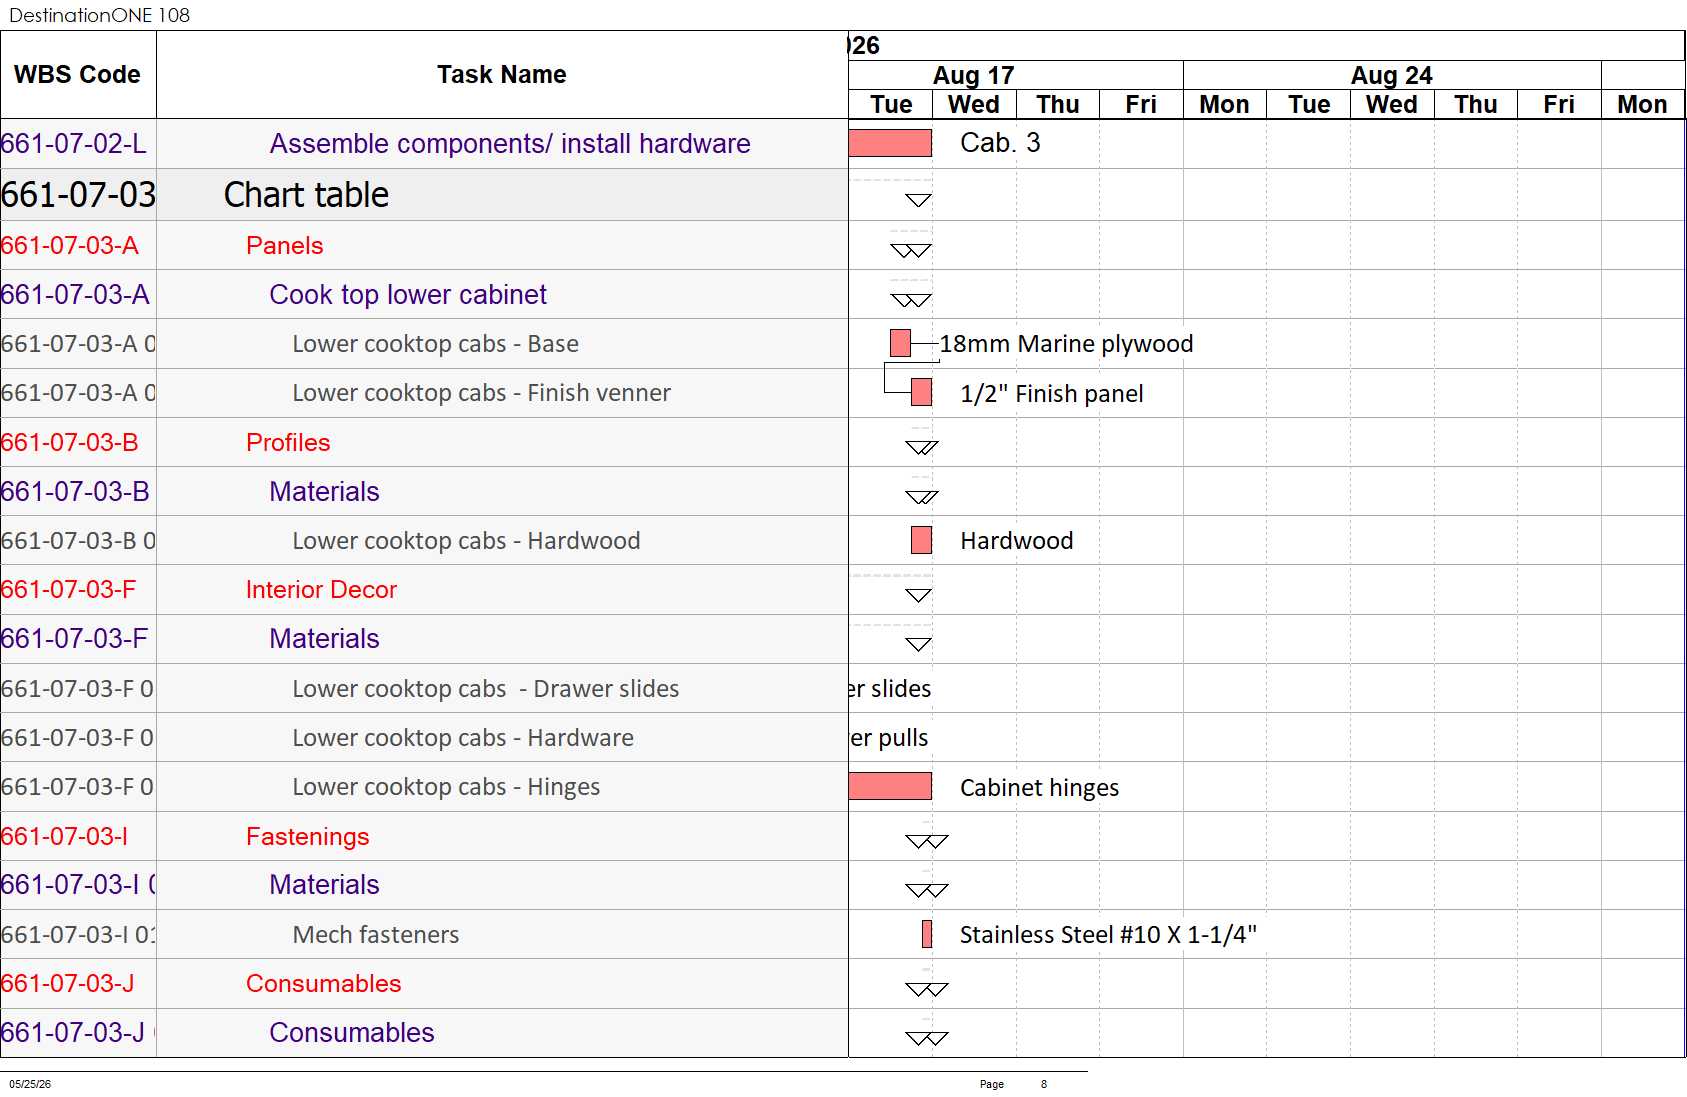This screenshot has height=1097, width=1687.
Task: Click the Fastenings summary milestone marker
Action: [927, 841]
